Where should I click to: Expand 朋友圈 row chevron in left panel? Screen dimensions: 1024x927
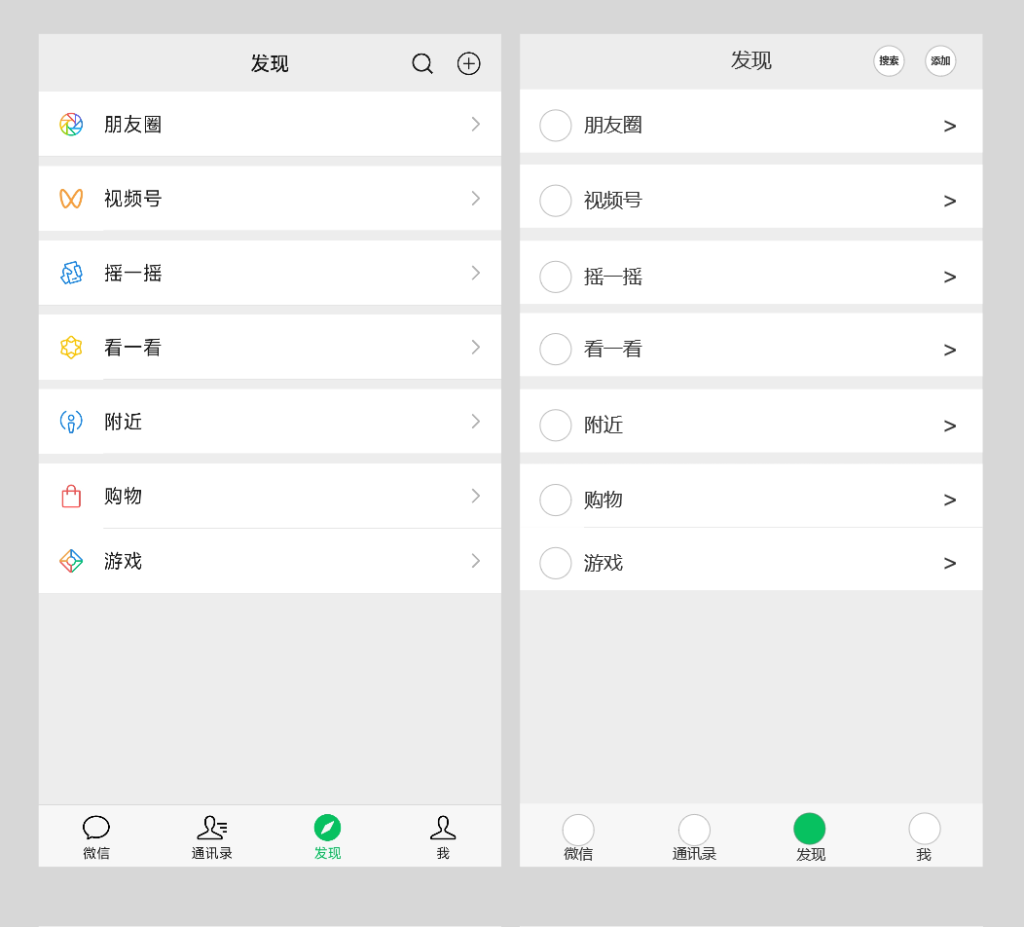pos(475,124)
